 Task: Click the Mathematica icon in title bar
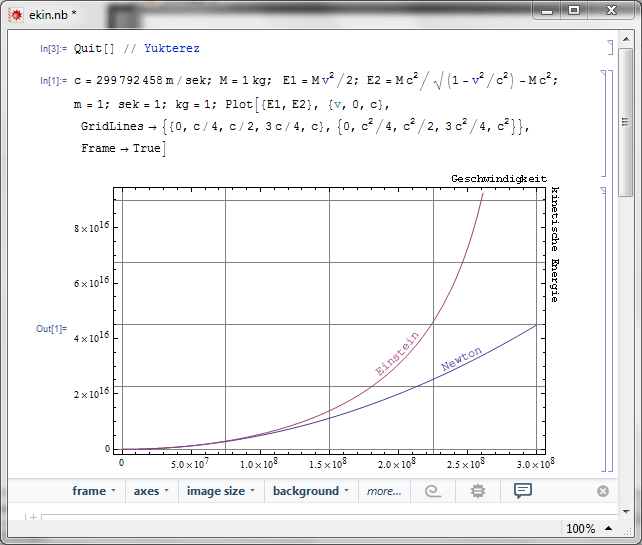(15, 11)
